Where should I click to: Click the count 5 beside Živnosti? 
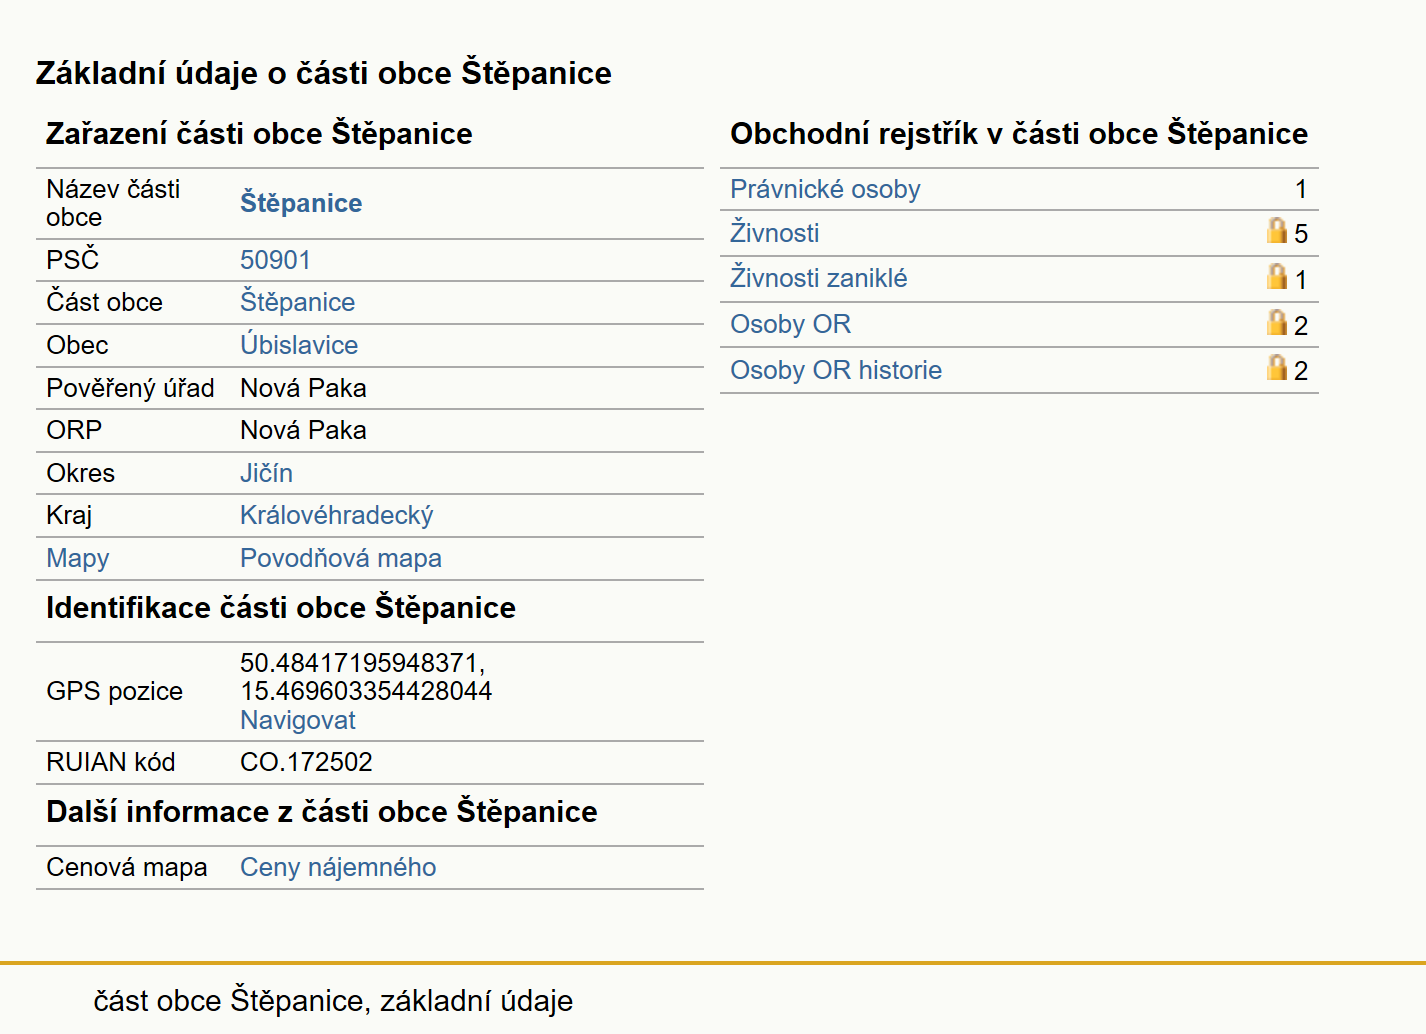[x=1301, y=234]
